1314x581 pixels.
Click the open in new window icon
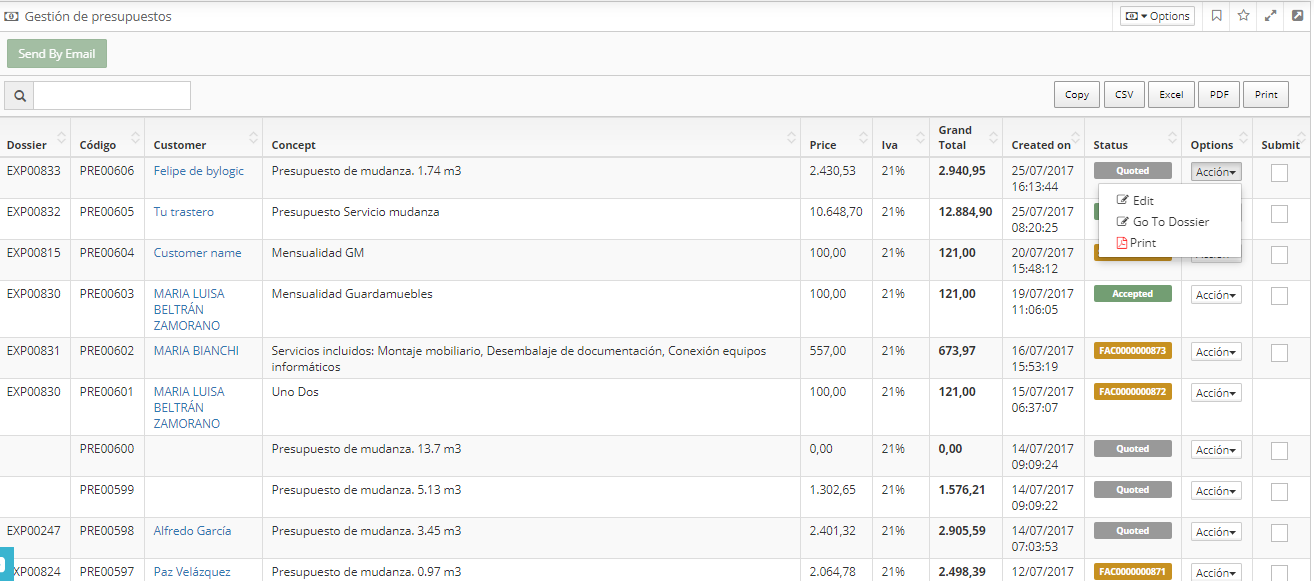[x=1298, y=16]
